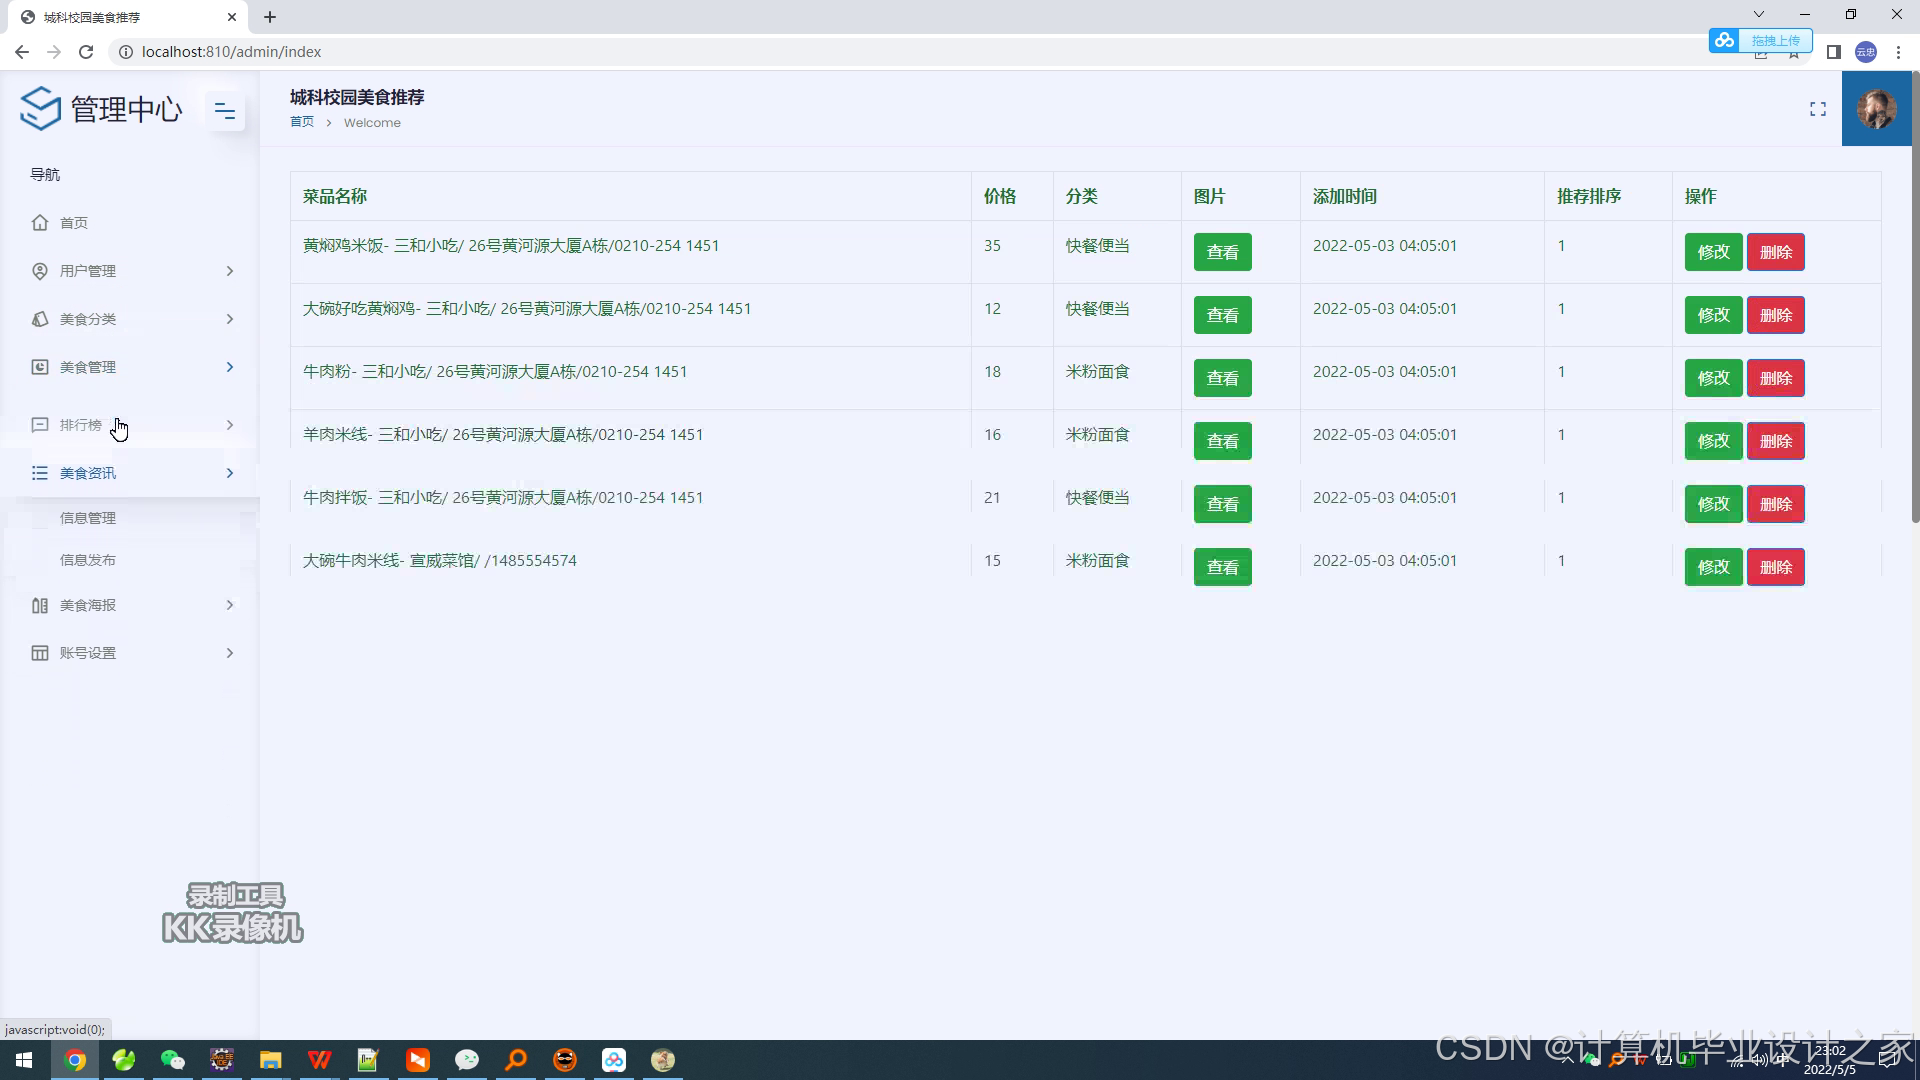This screenshot has width=1920, height=1080.
Task: Click 查看 for 黄焖鸡米饭 row
Action: [1222, 252]
